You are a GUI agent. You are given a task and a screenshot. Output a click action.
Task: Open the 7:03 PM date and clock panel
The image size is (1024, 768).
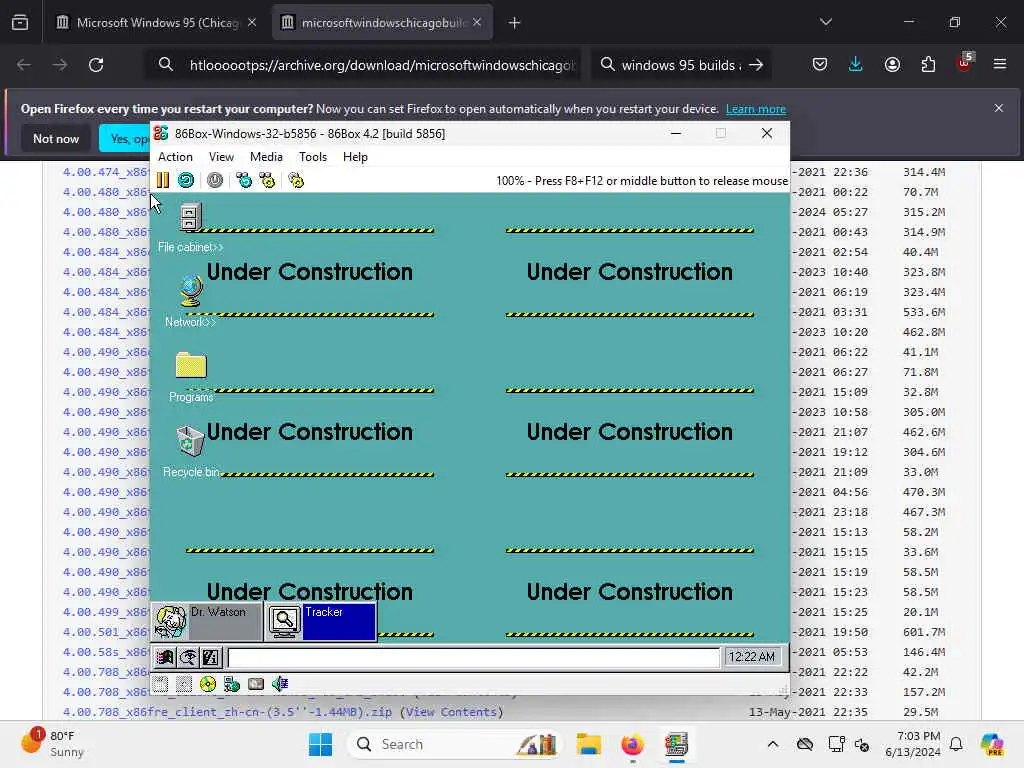pyautogui.click(x=913, y=744)
